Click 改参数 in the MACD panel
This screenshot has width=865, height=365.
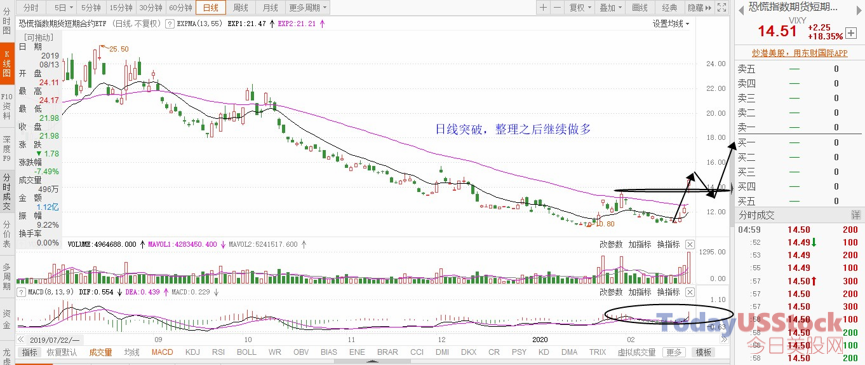point(611,291)
